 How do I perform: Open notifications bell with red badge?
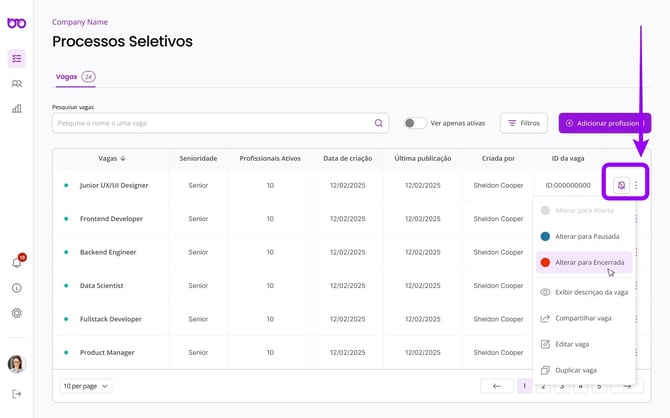17,262
